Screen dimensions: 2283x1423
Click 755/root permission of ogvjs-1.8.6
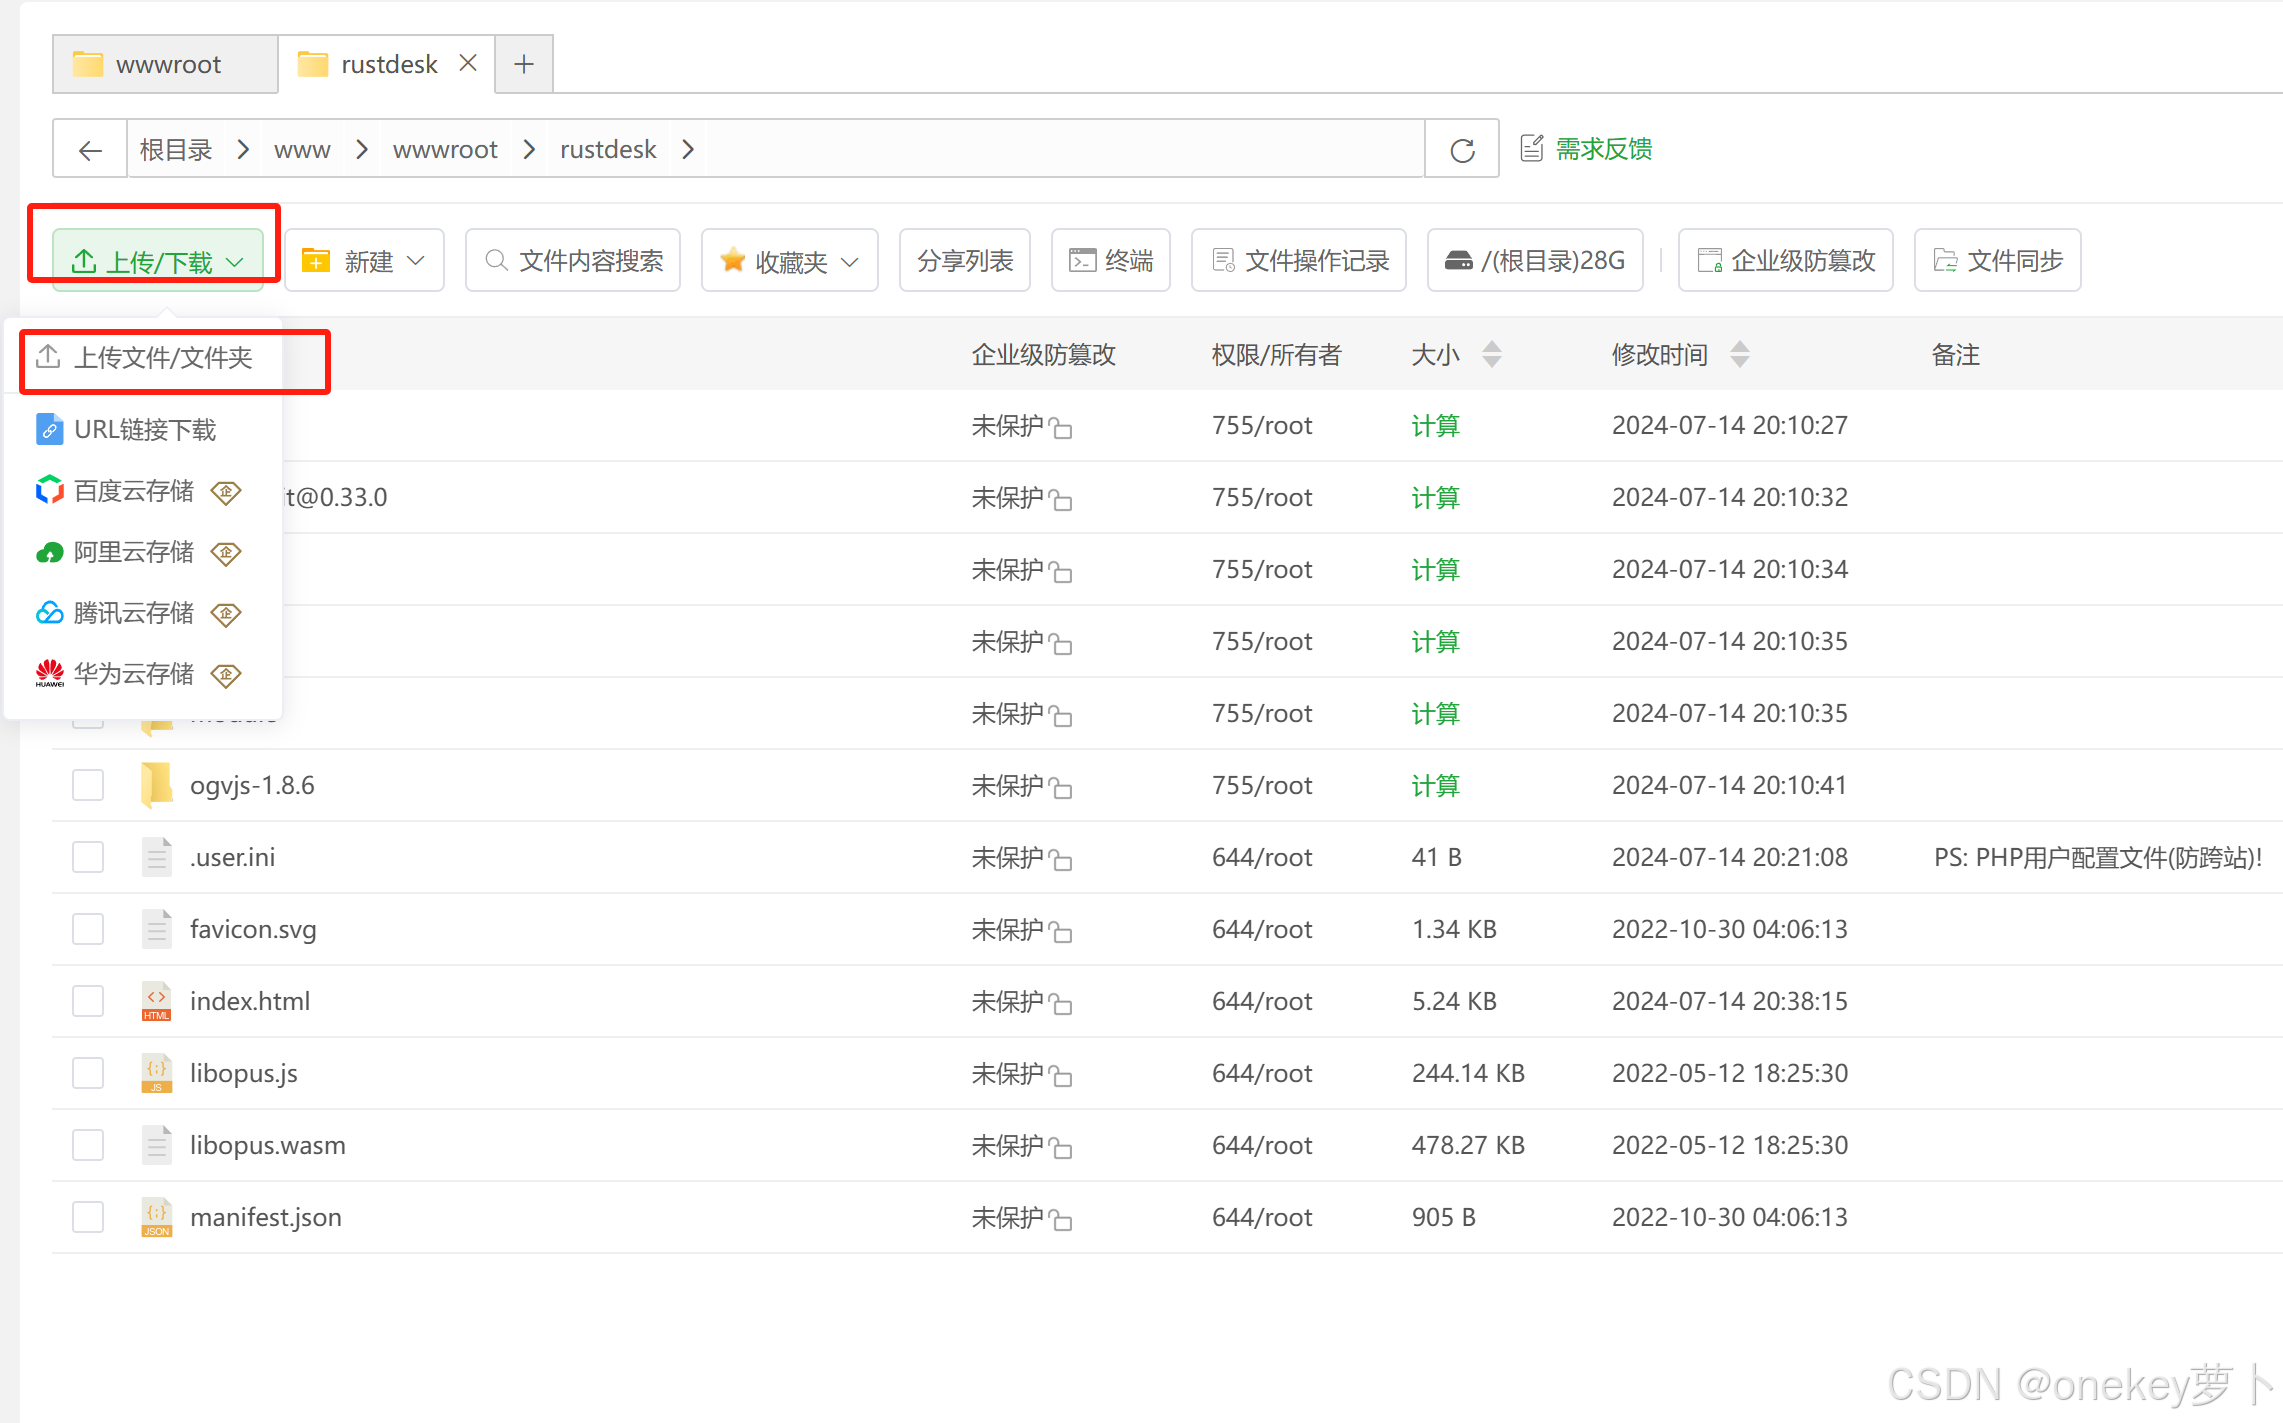pos(1262,785)
